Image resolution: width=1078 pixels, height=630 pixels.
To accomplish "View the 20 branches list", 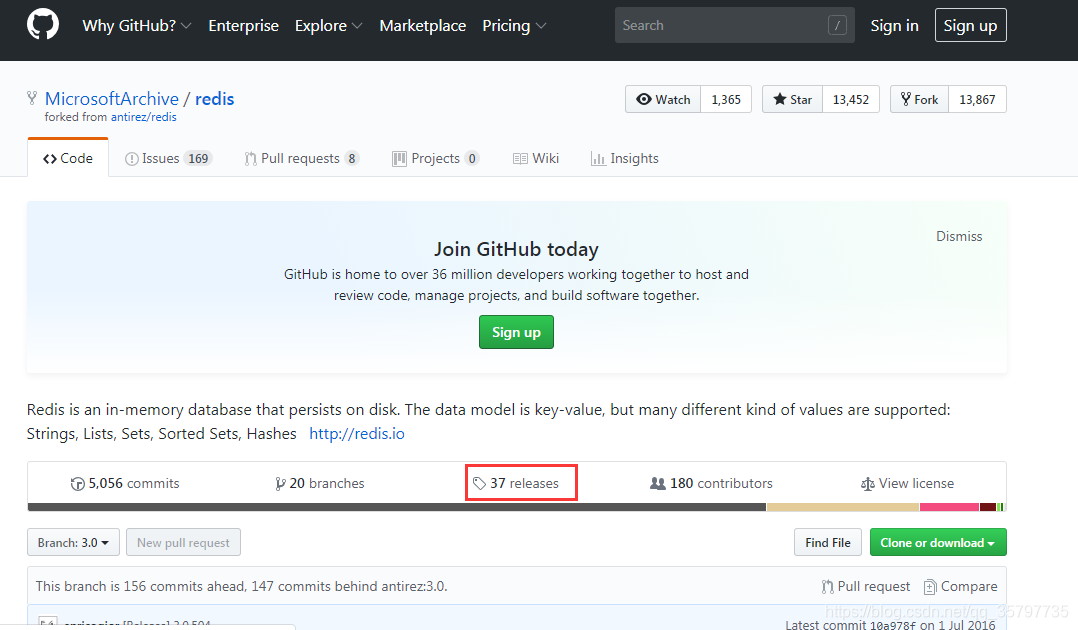I will pos(320,484).
